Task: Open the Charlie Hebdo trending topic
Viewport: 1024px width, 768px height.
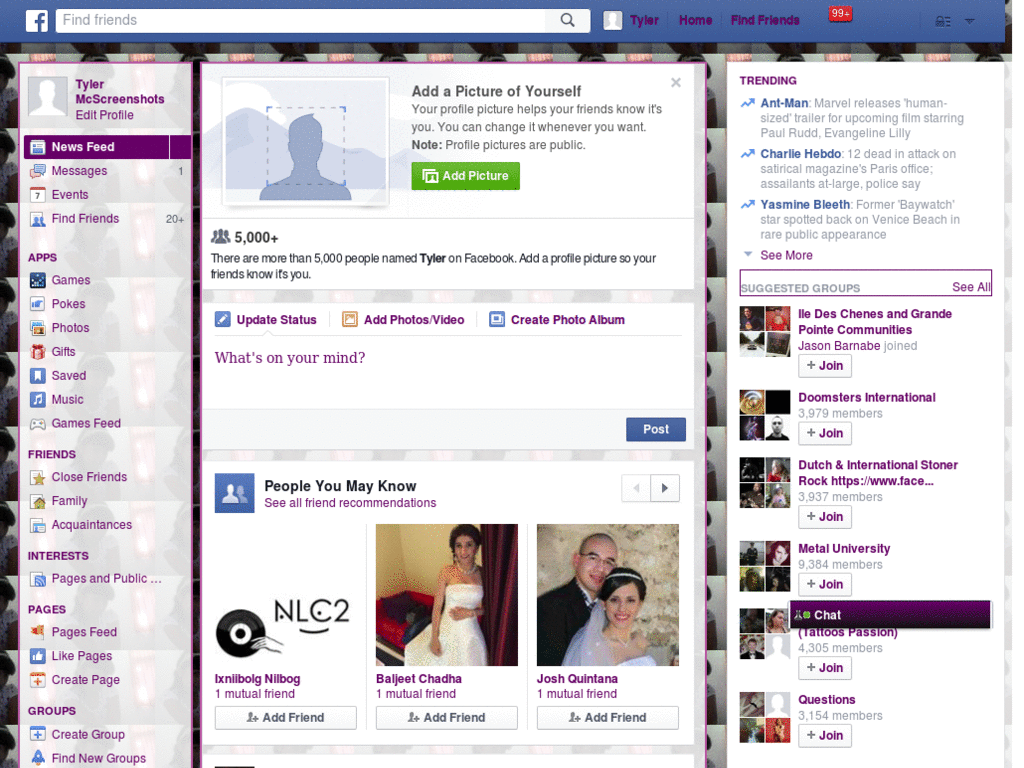Action: (x=801, y=154)
